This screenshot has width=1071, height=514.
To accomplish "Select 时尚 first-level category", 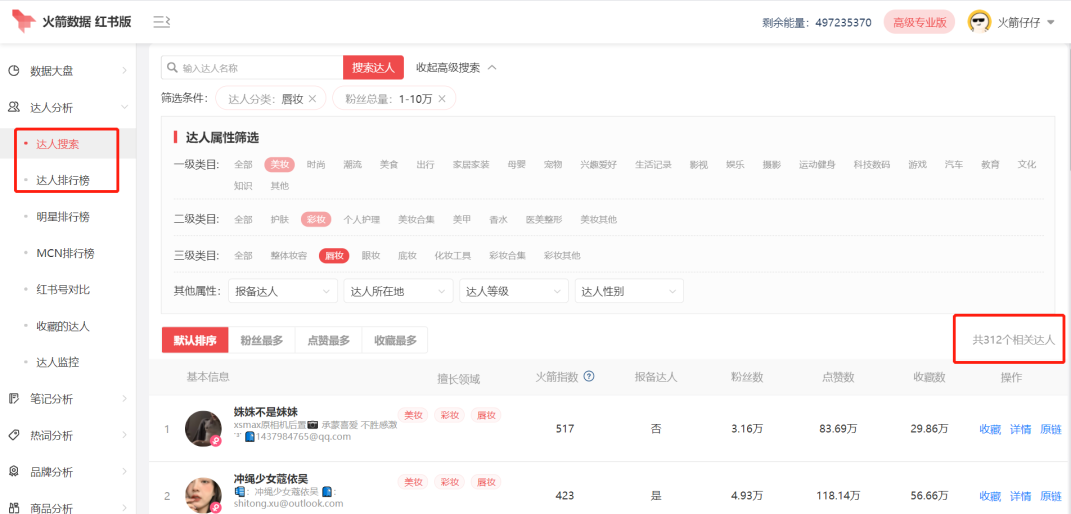I will point(316,165).
